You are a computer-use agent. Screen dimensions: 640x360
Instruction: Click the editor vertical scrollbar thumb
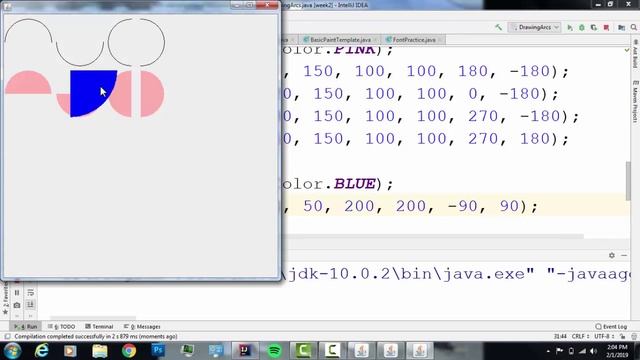[x=628, y=181]
